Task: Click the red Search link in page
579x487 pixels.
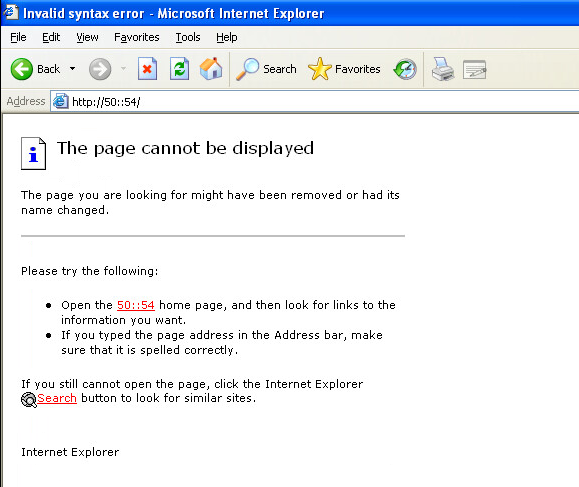Action: (x=57, y=398)
